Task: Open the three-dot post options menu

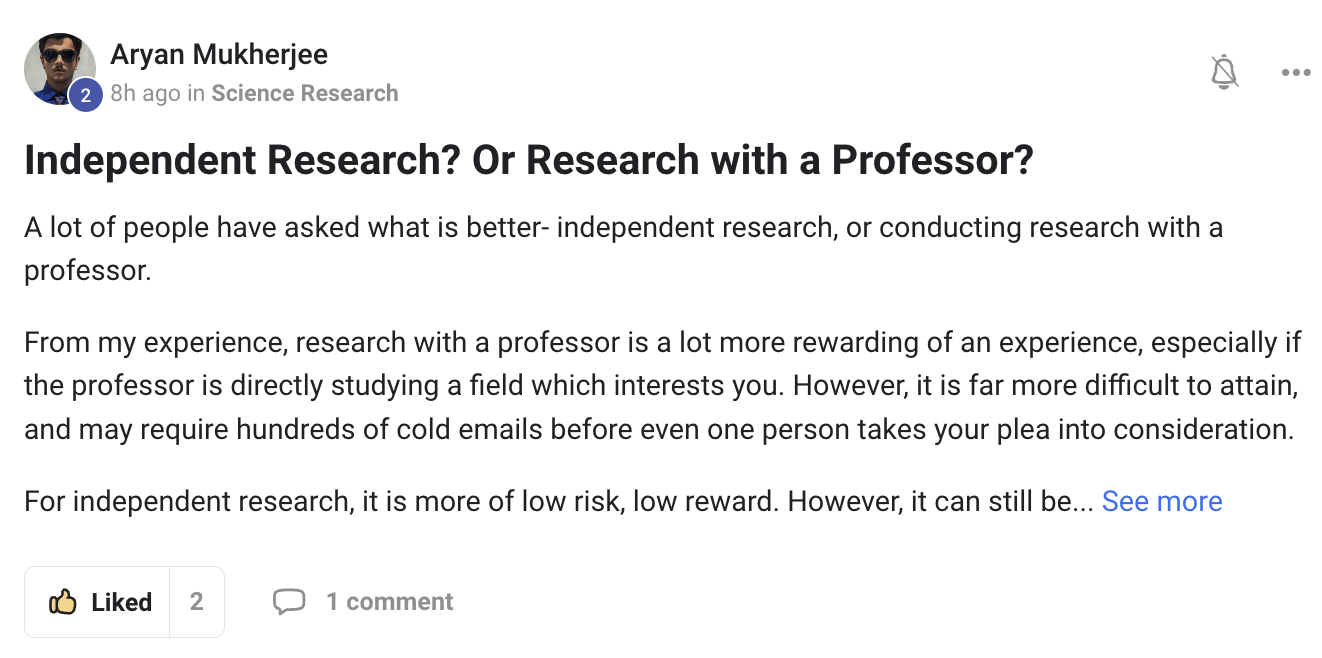Action: tap(1295, 73)
